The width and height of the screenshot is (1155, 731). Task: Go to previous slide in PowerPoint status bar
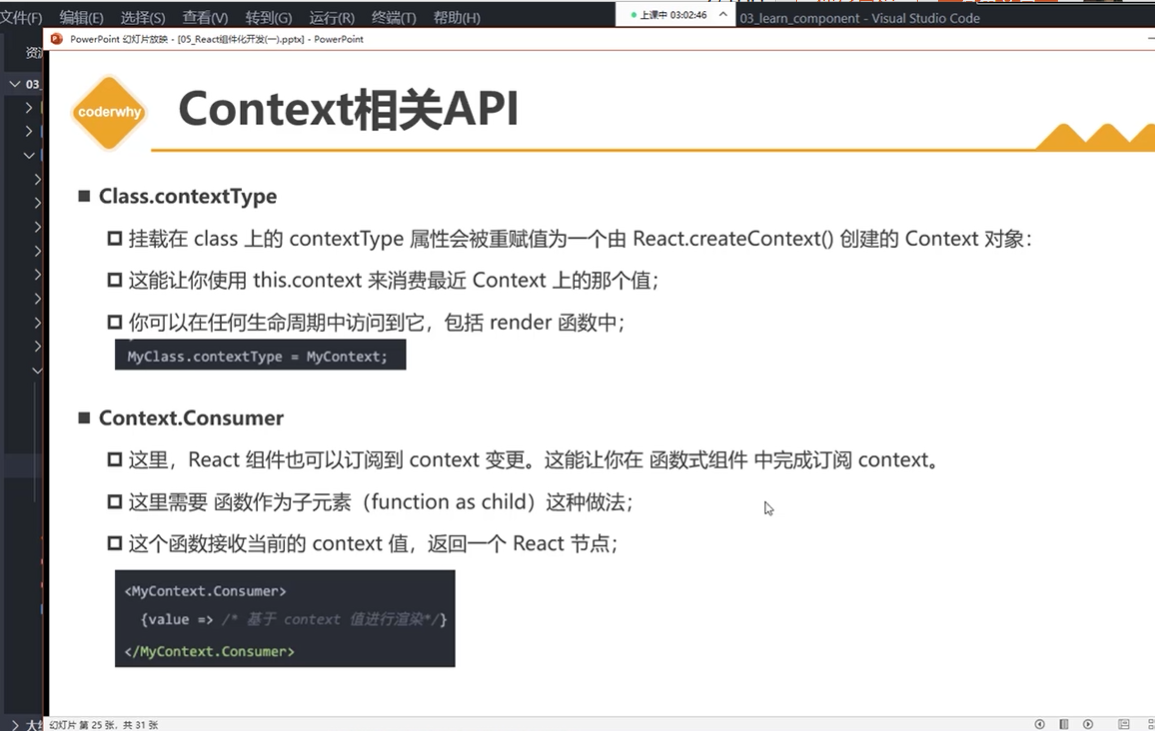click(1039, 724)
